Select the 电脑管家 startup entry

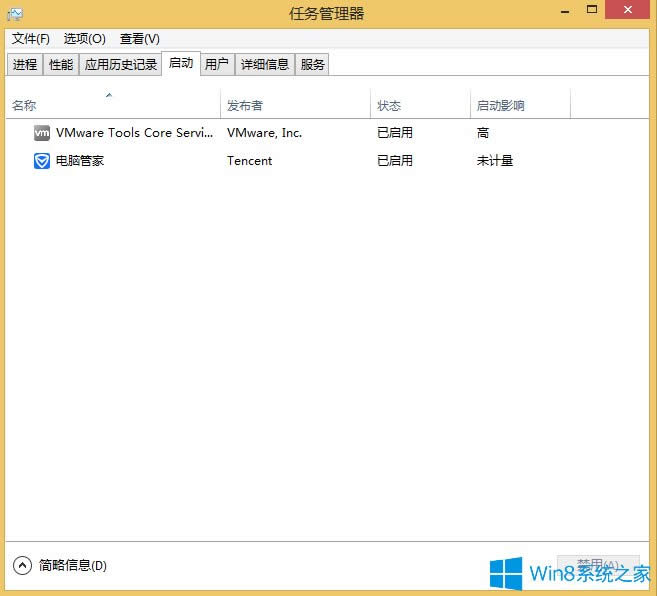coord(327,161)
